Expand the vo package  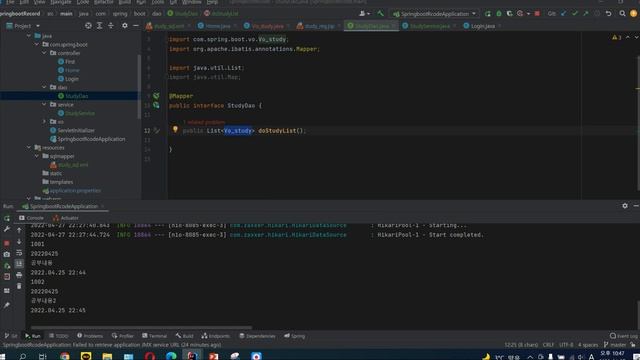44,122
